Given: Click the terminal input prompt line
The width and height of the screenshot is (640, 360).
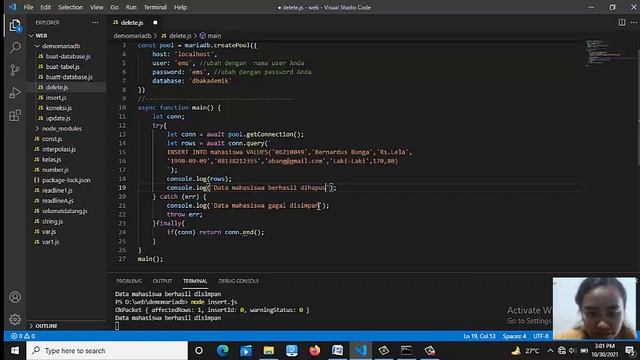Looking at the screenshot, I should pyautogui.click(x=117, y=325).
